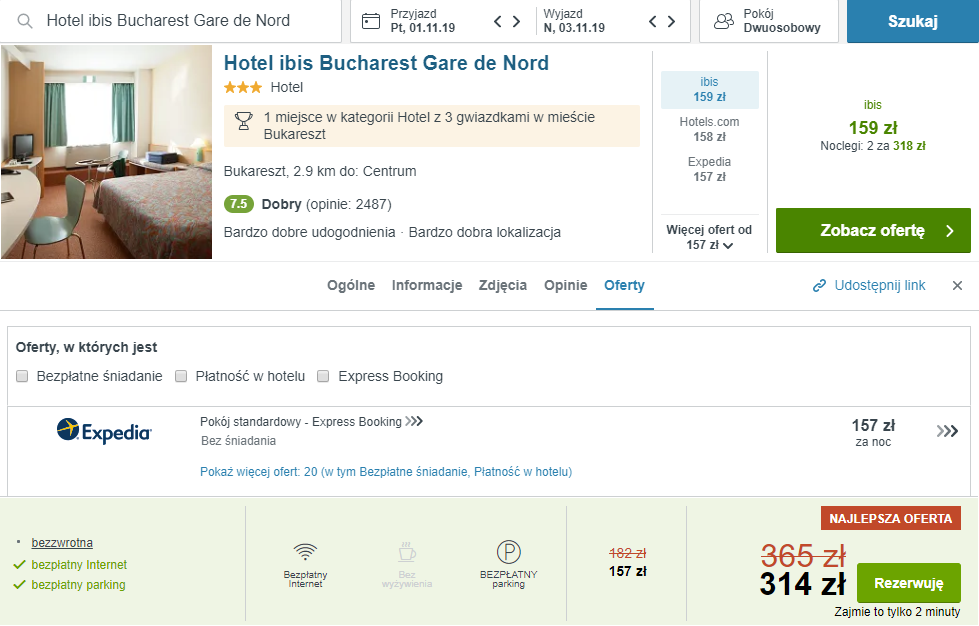Check the Płatność w hotelu filter

[181, 377]
